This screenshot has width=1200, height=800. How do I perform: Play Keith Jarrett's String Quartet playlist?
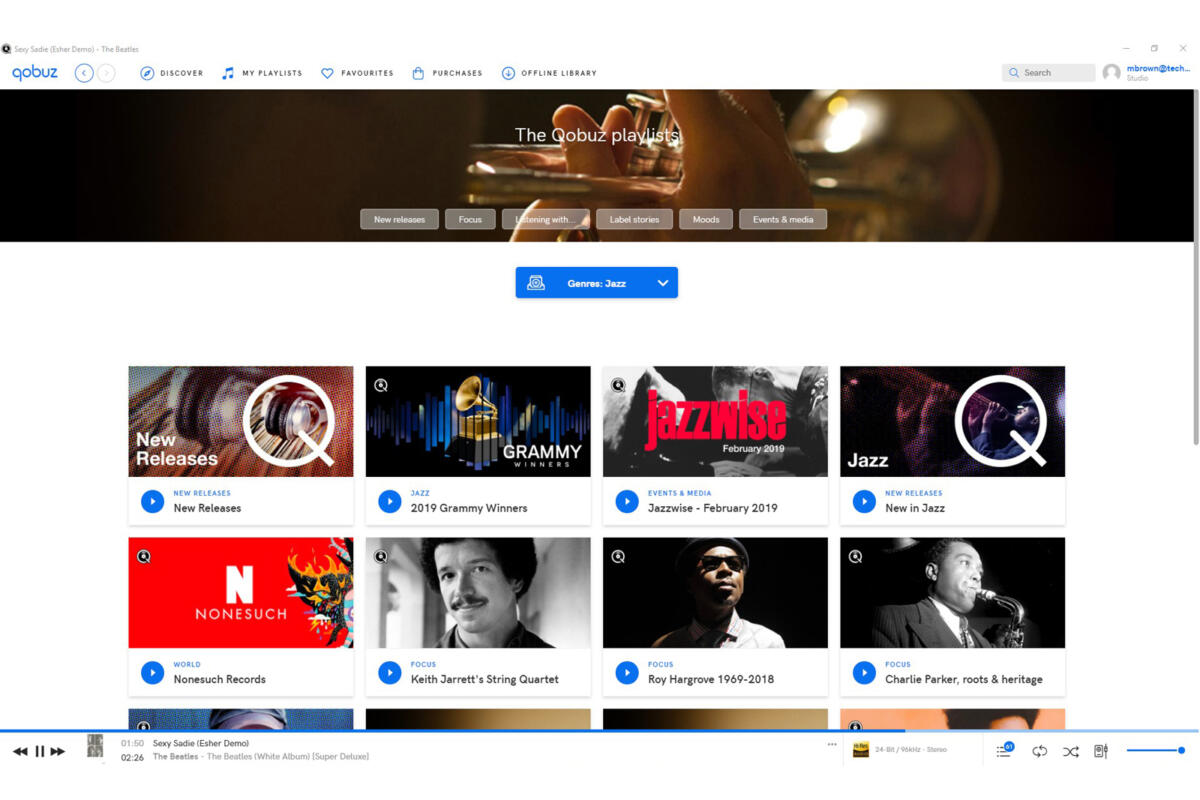pyautogui.click(x=390, y=672)
